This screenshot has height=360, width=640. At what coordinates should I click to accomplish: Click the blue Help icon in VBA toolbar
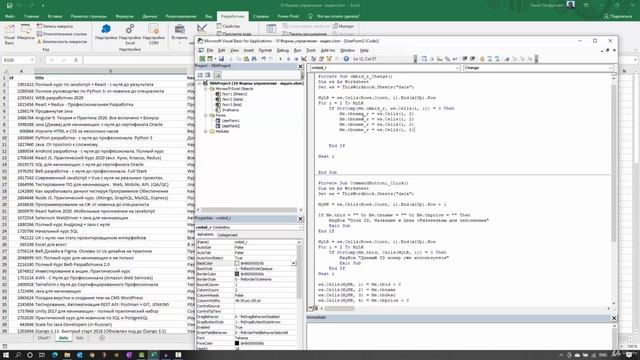click(x=346, y=59)
